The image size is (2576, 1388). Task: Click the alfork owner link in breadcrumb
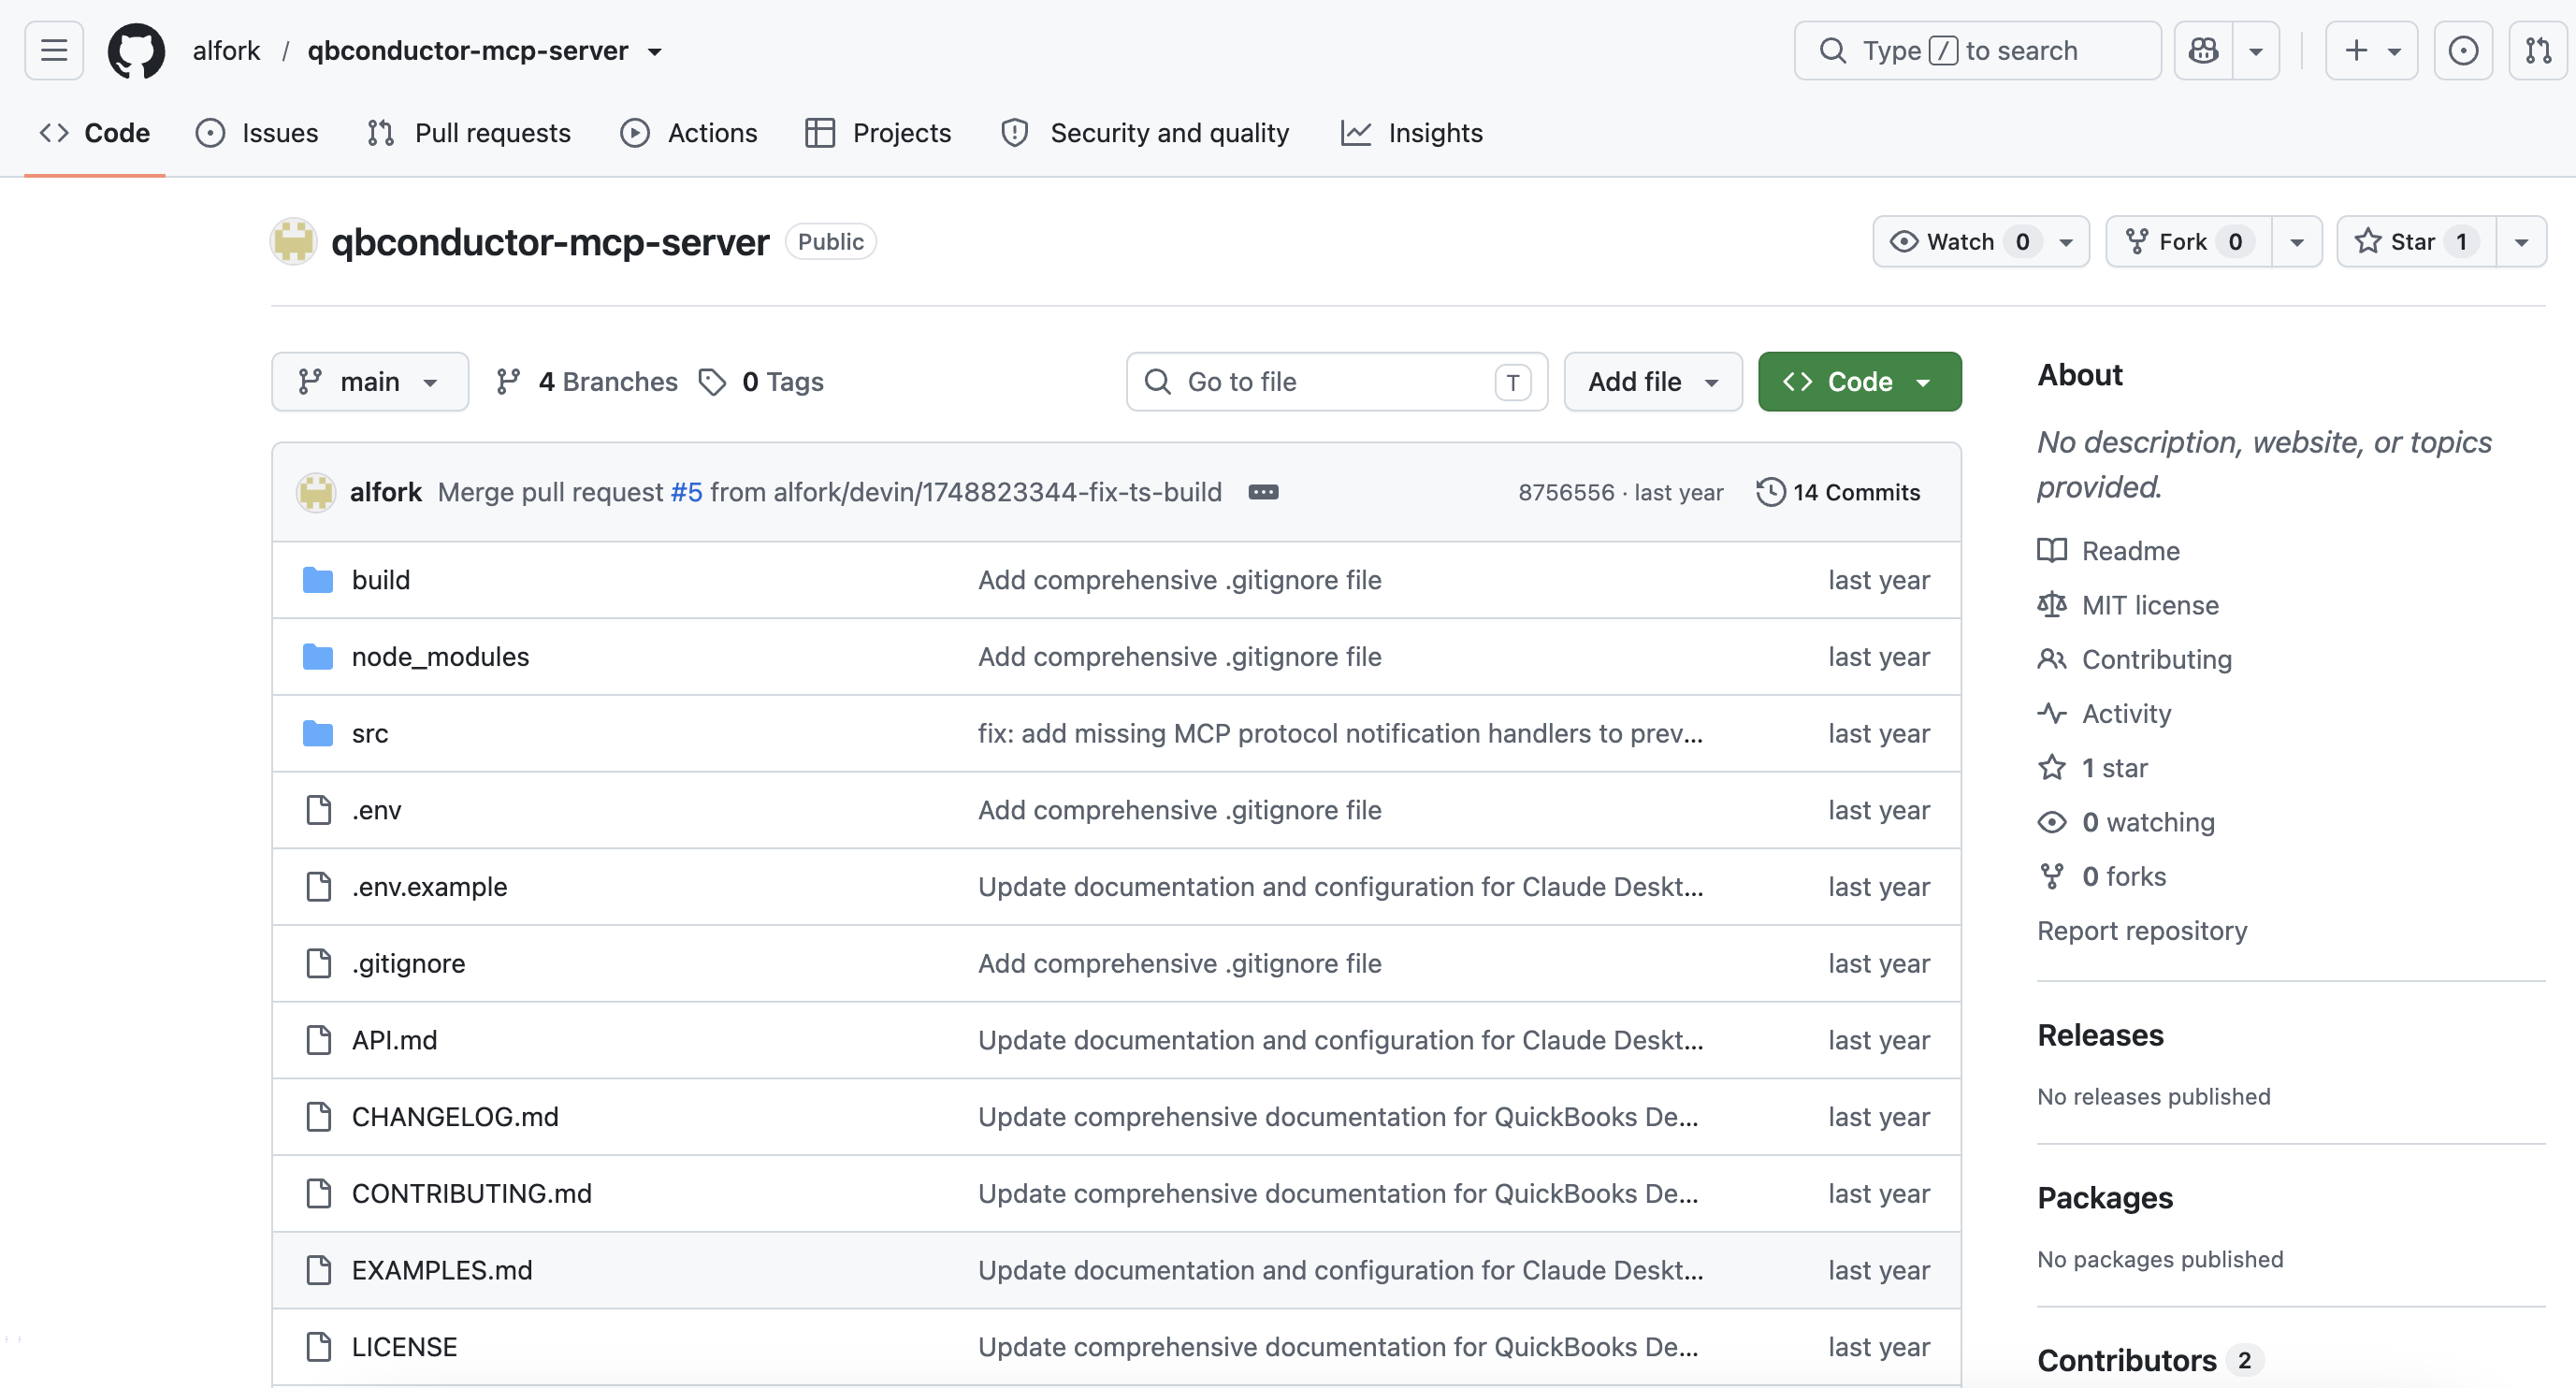pyautogui.click(x=227, y=51)
